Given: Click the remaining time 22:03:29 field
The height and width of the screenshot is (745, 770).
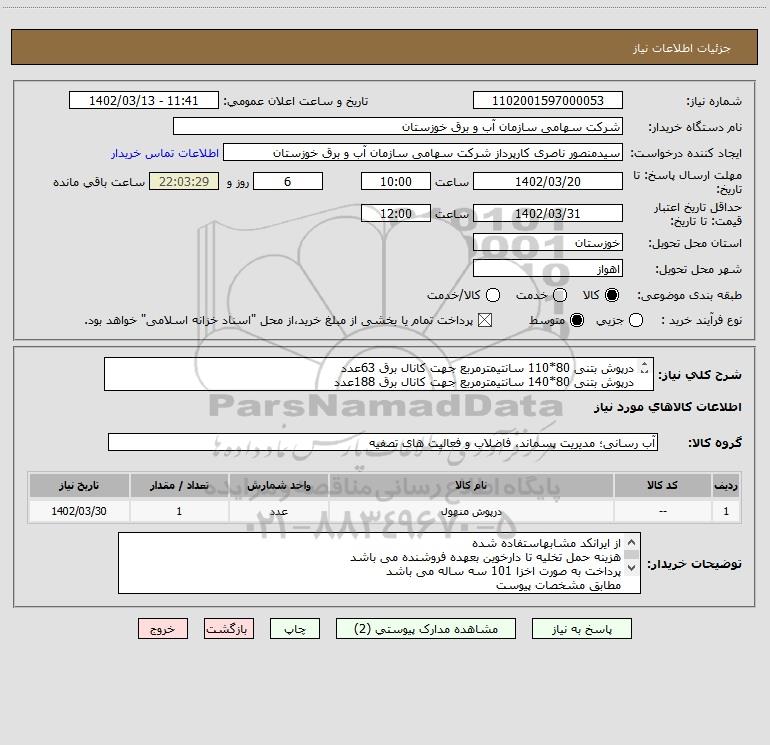Looking at the screenshot, I should (184, 181).
